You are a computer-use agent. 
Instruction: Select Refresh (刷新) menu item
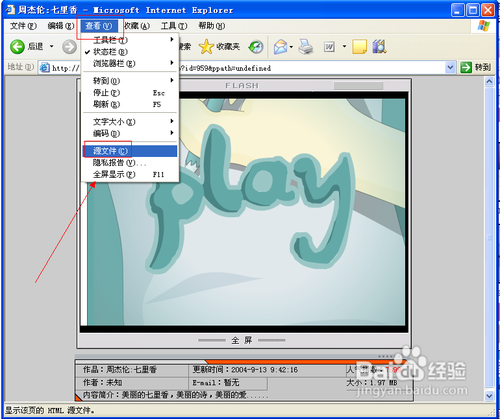click(x=130, y=104)
